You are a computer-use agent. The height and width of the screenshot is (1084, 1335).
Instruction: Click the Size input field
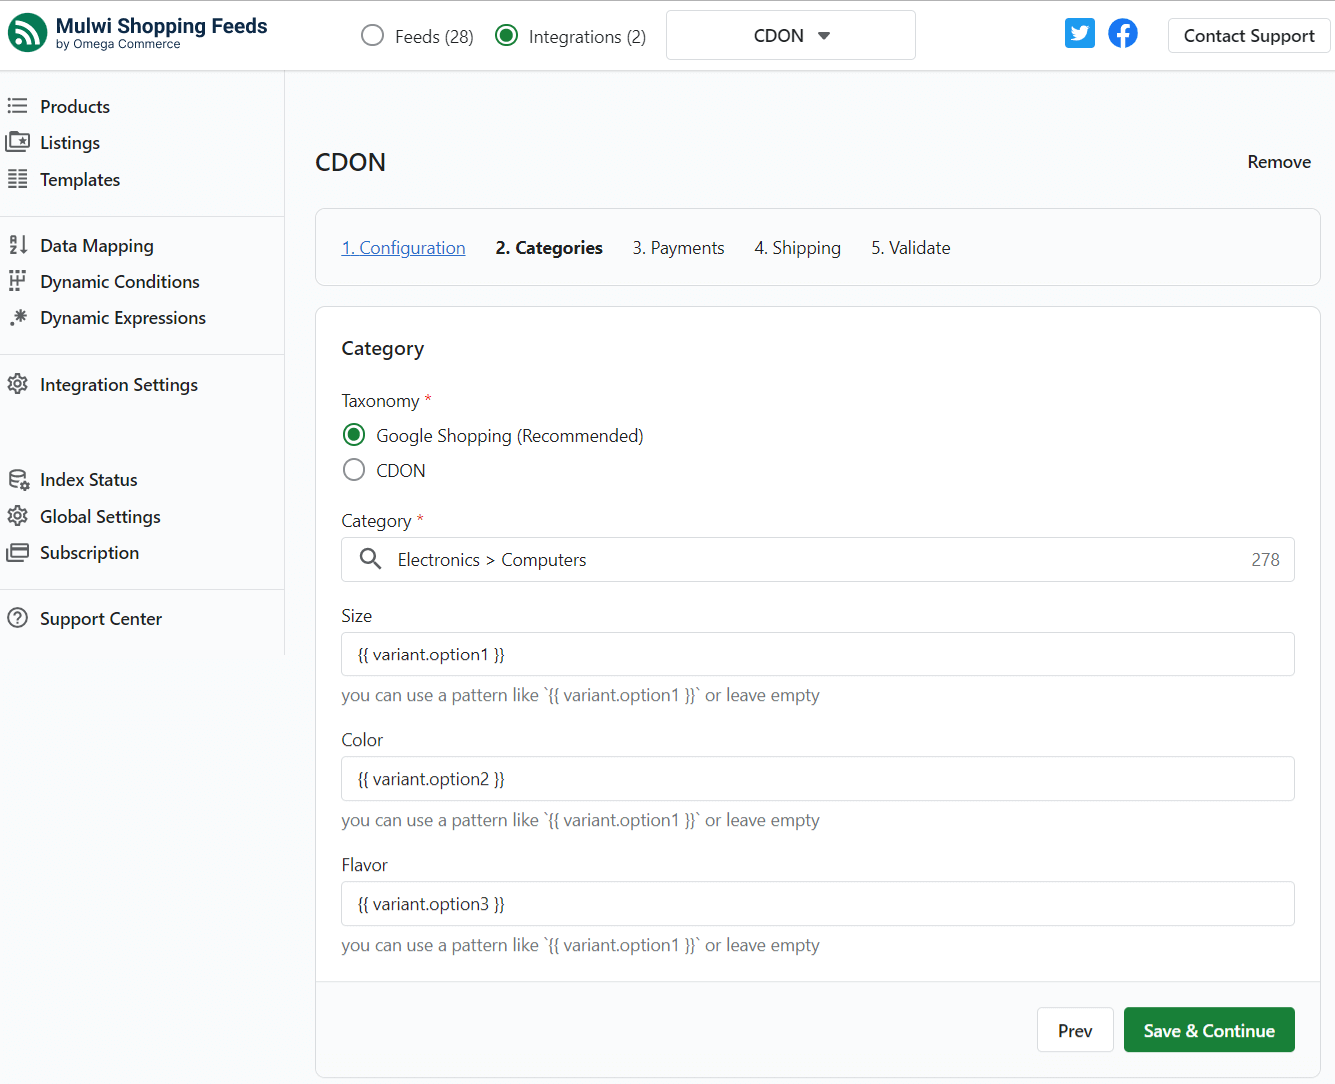pyautogui.click(x=818, y=654)
